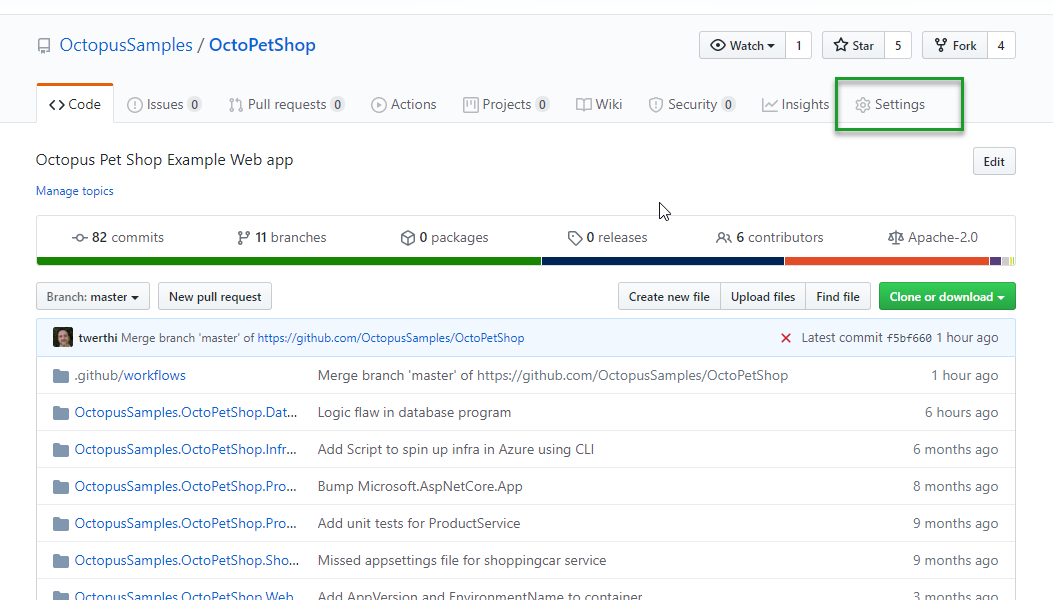Viewport: 1053px width, 601px height.
Task: Go to the Issues tab
Action: tap(164, 105)
